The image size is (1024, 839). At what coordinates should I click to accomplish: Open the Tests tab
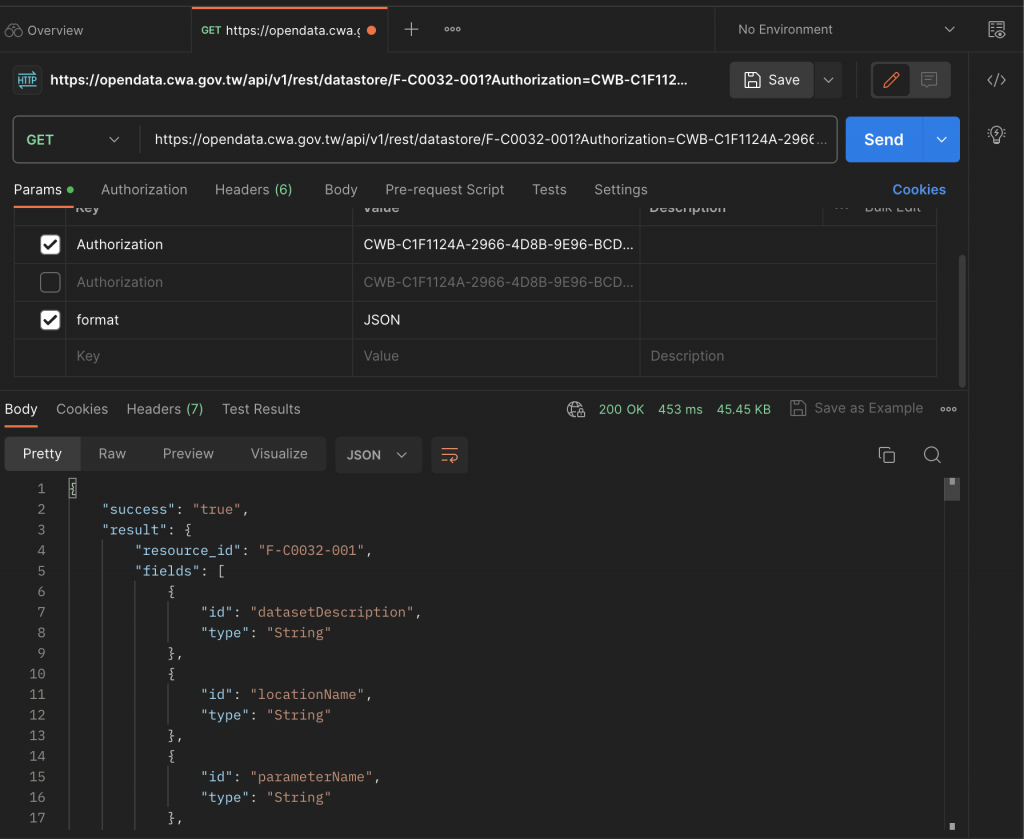[549, 189]
